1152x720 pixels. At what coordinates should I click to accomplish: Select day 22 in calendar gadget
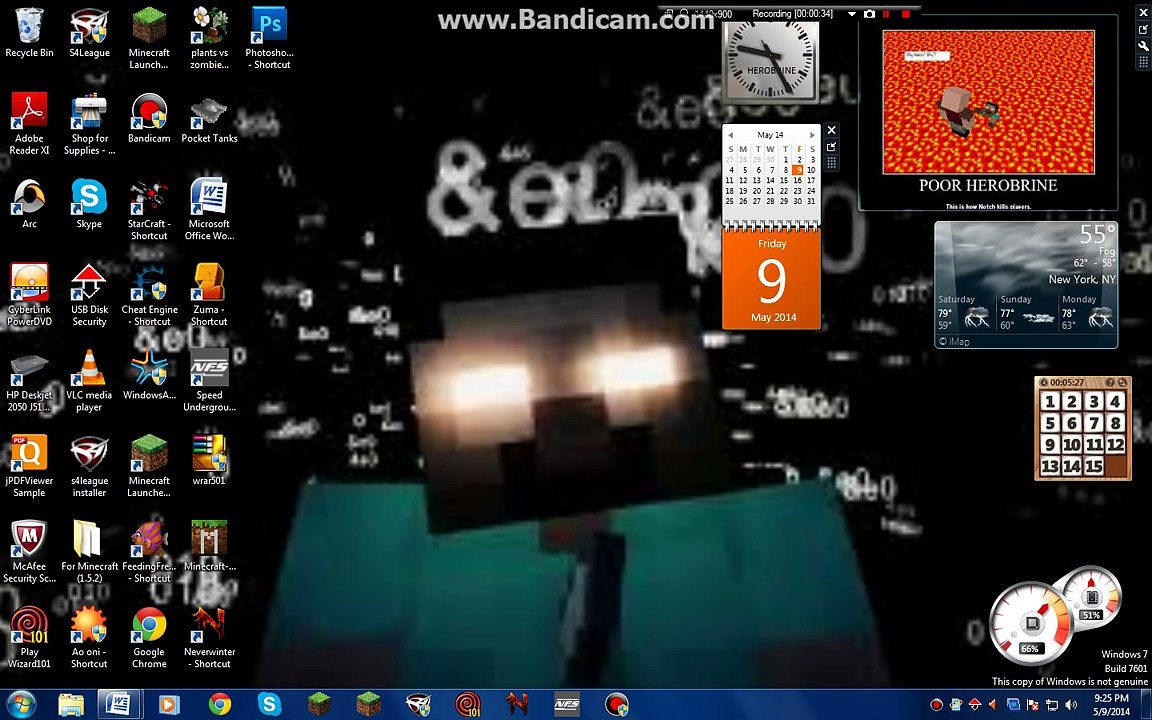pos(784,190)
